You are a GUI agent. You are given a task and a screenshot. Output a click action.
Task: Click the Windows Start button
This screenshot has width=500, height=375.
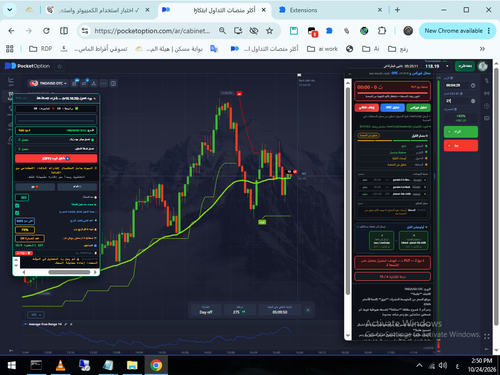point(12,365)
